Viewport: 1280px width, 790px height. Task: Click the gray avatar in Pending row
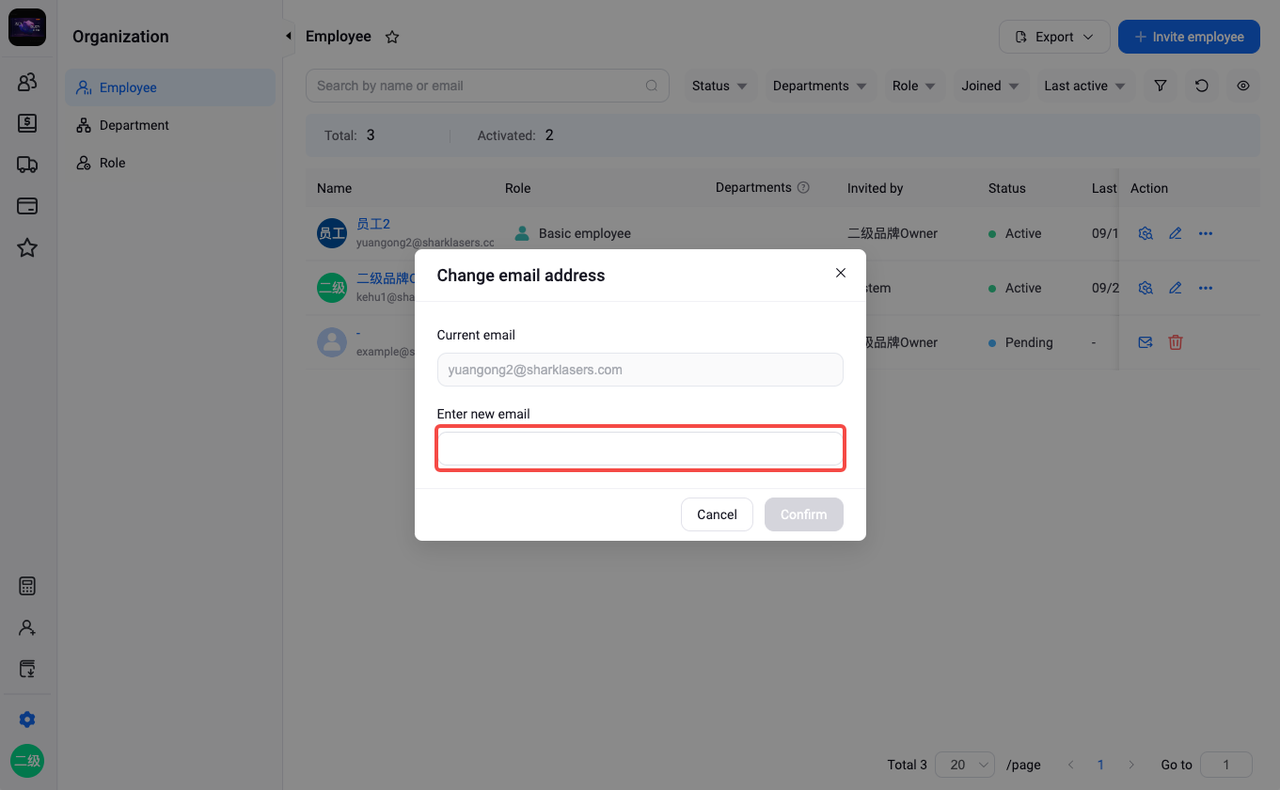click(x=332, y=343)
